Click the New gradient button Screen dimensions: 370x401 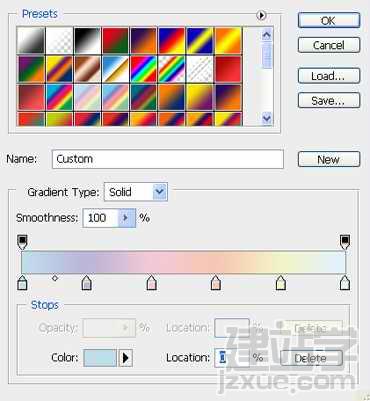click(329, 159)
